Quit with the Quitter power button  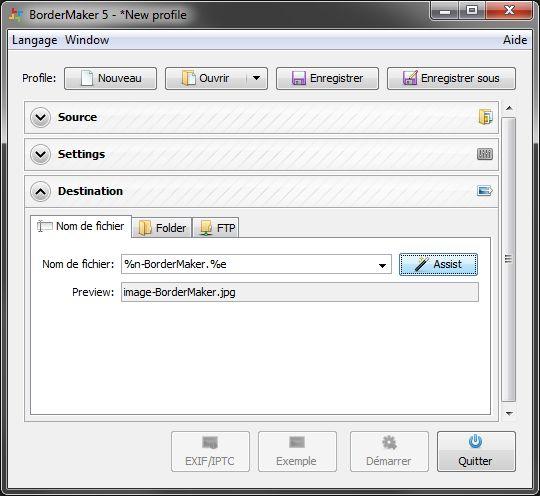click(x=476, y=452)
